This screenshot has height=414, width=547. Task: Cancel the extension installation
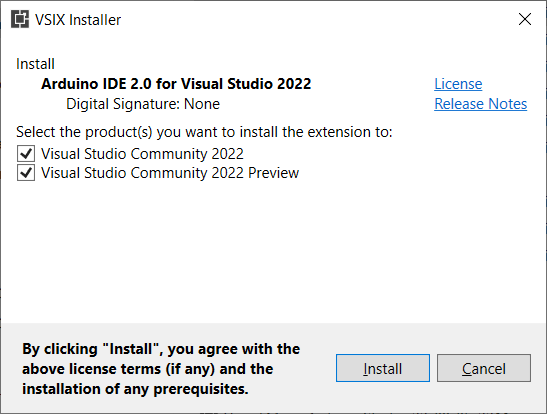tap(484, 368)
